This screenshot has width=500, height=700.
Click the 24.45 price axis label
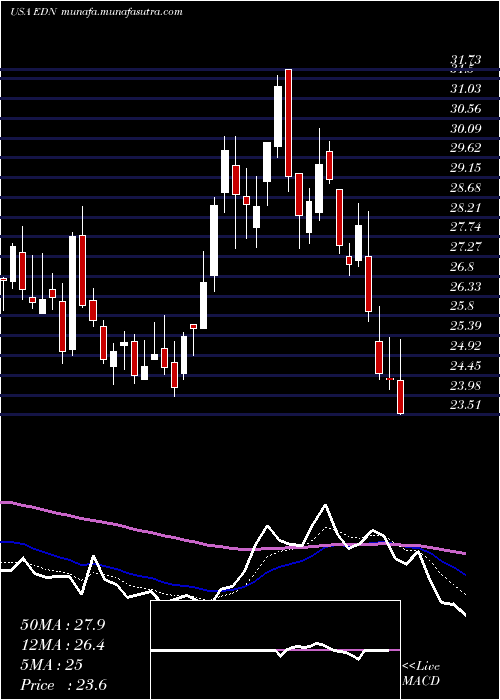(466, 366)
